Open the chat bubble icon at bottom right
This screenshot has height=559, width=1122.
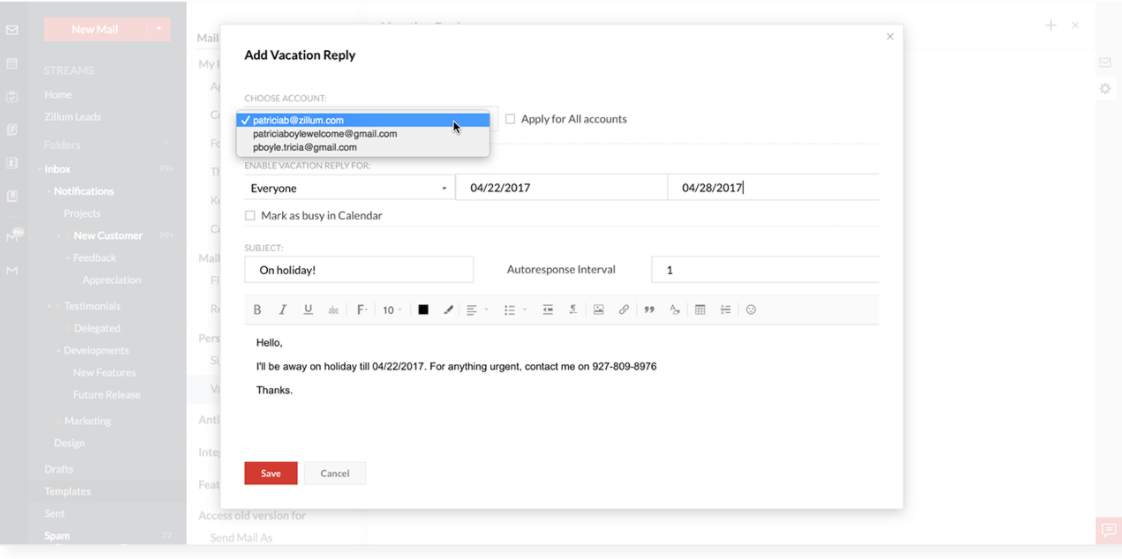(x=1108, y=530)
